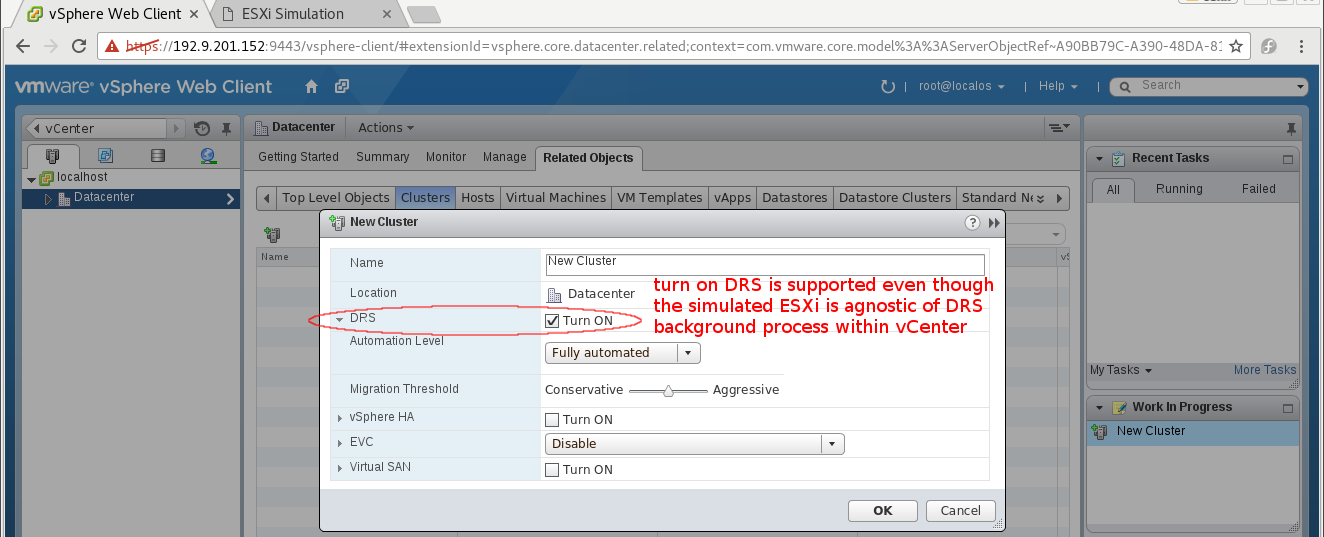This screenshot has width=1324, height=537.
Task: Switch to Networking inventory tab icon
Action: [208, 156]
